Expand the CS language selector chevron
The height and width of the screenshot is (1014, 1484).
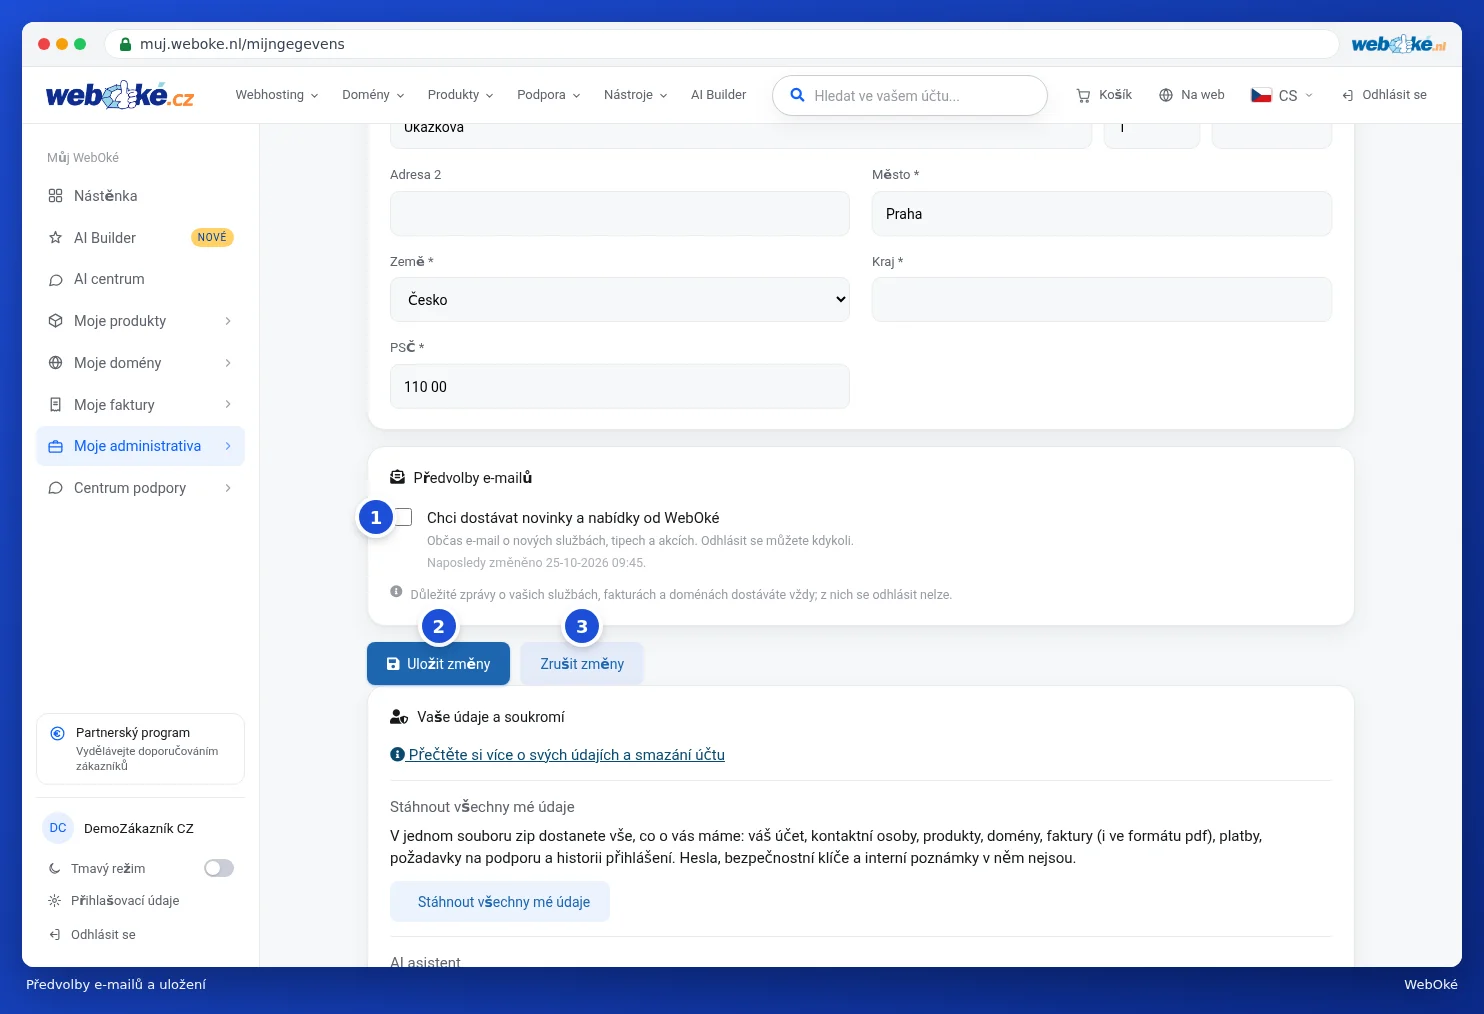click(1309, 95)
